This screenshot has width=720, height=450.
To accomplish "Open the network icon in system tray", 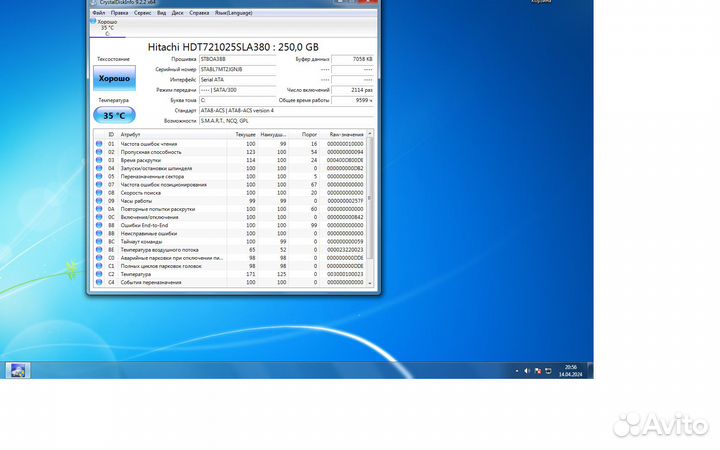I will 548,371.
